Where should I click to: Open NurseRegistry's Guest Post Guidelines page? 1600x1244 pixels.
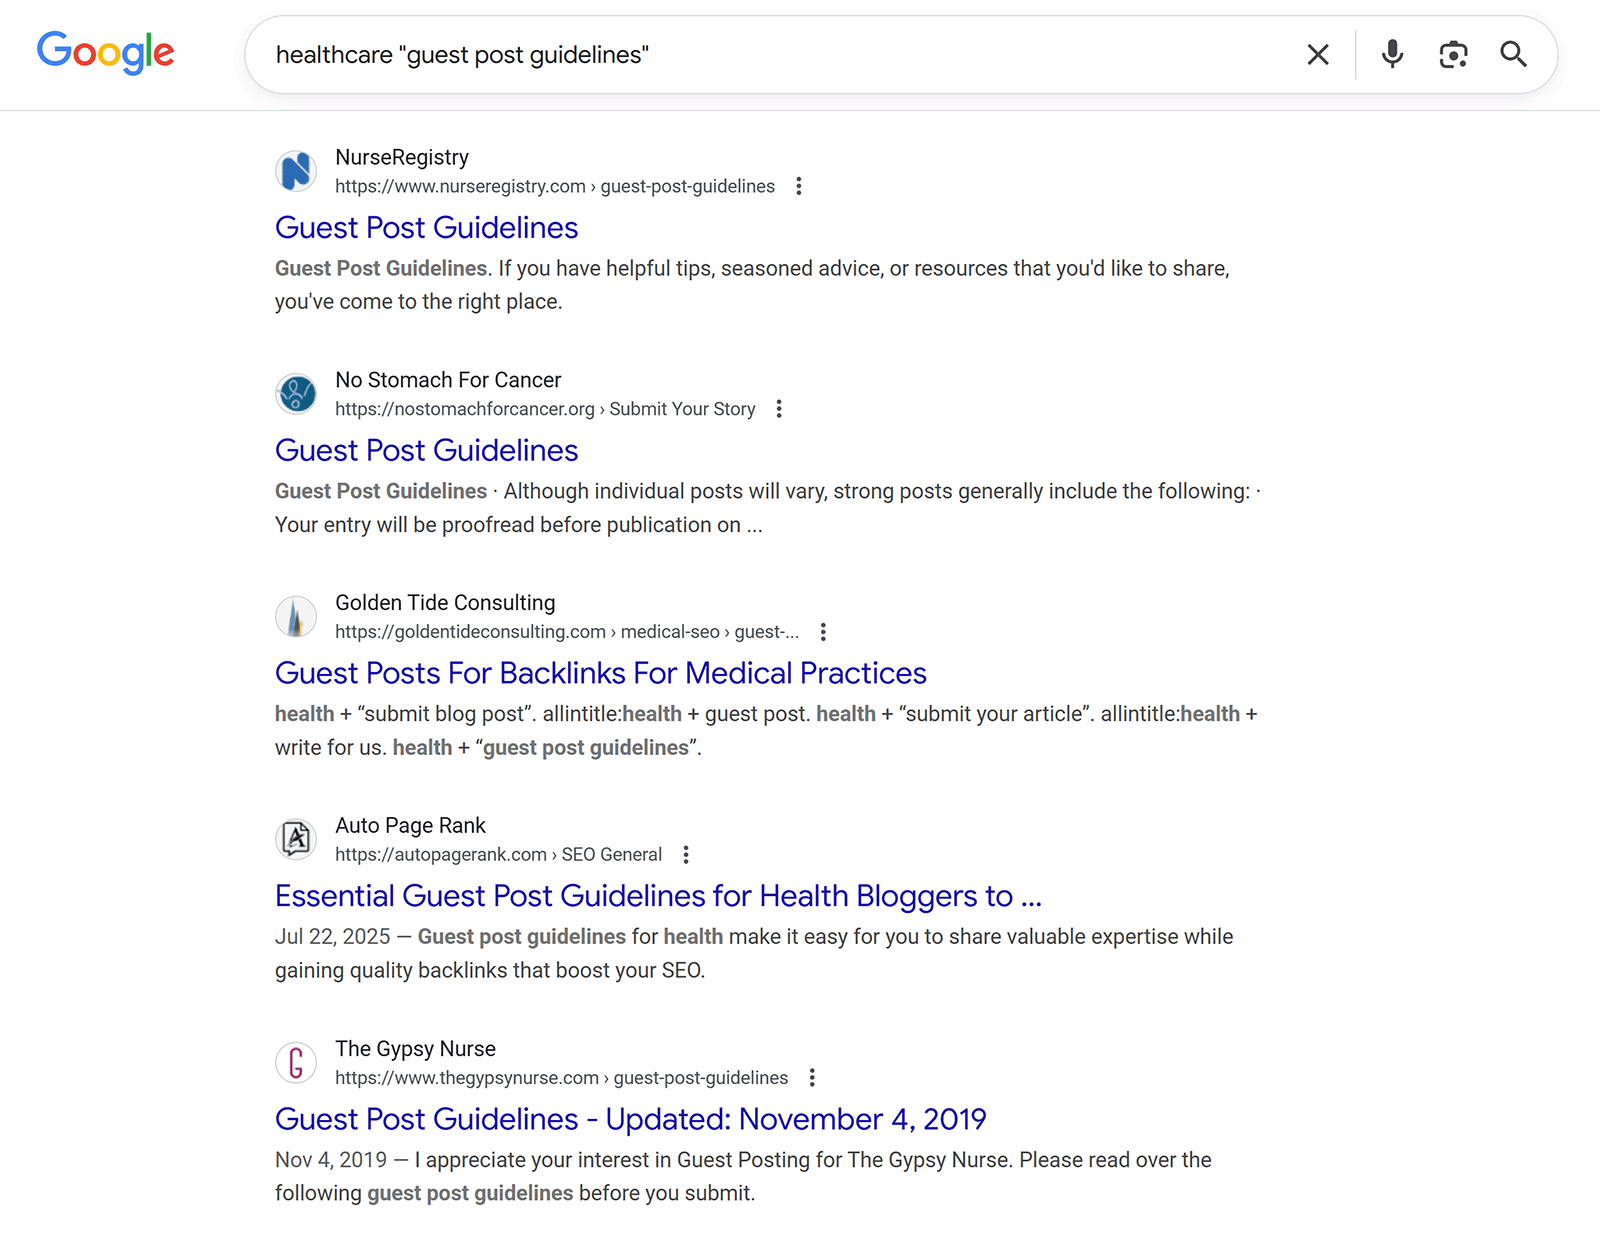click(427, 228)
